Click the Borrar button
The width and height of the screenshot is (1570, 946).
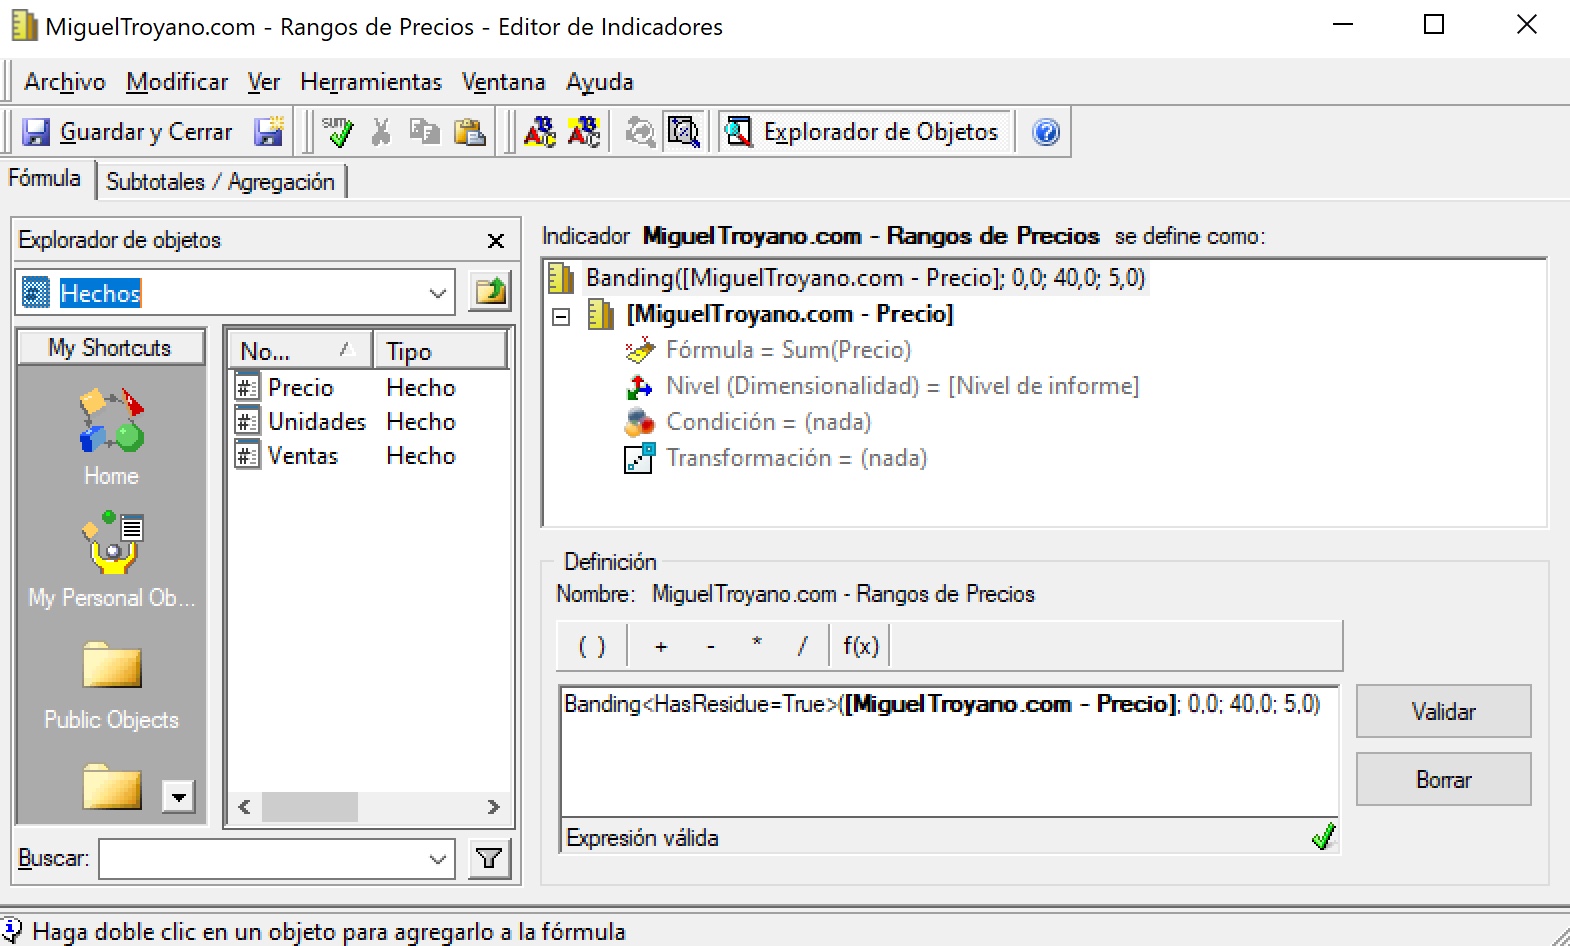1443,780
